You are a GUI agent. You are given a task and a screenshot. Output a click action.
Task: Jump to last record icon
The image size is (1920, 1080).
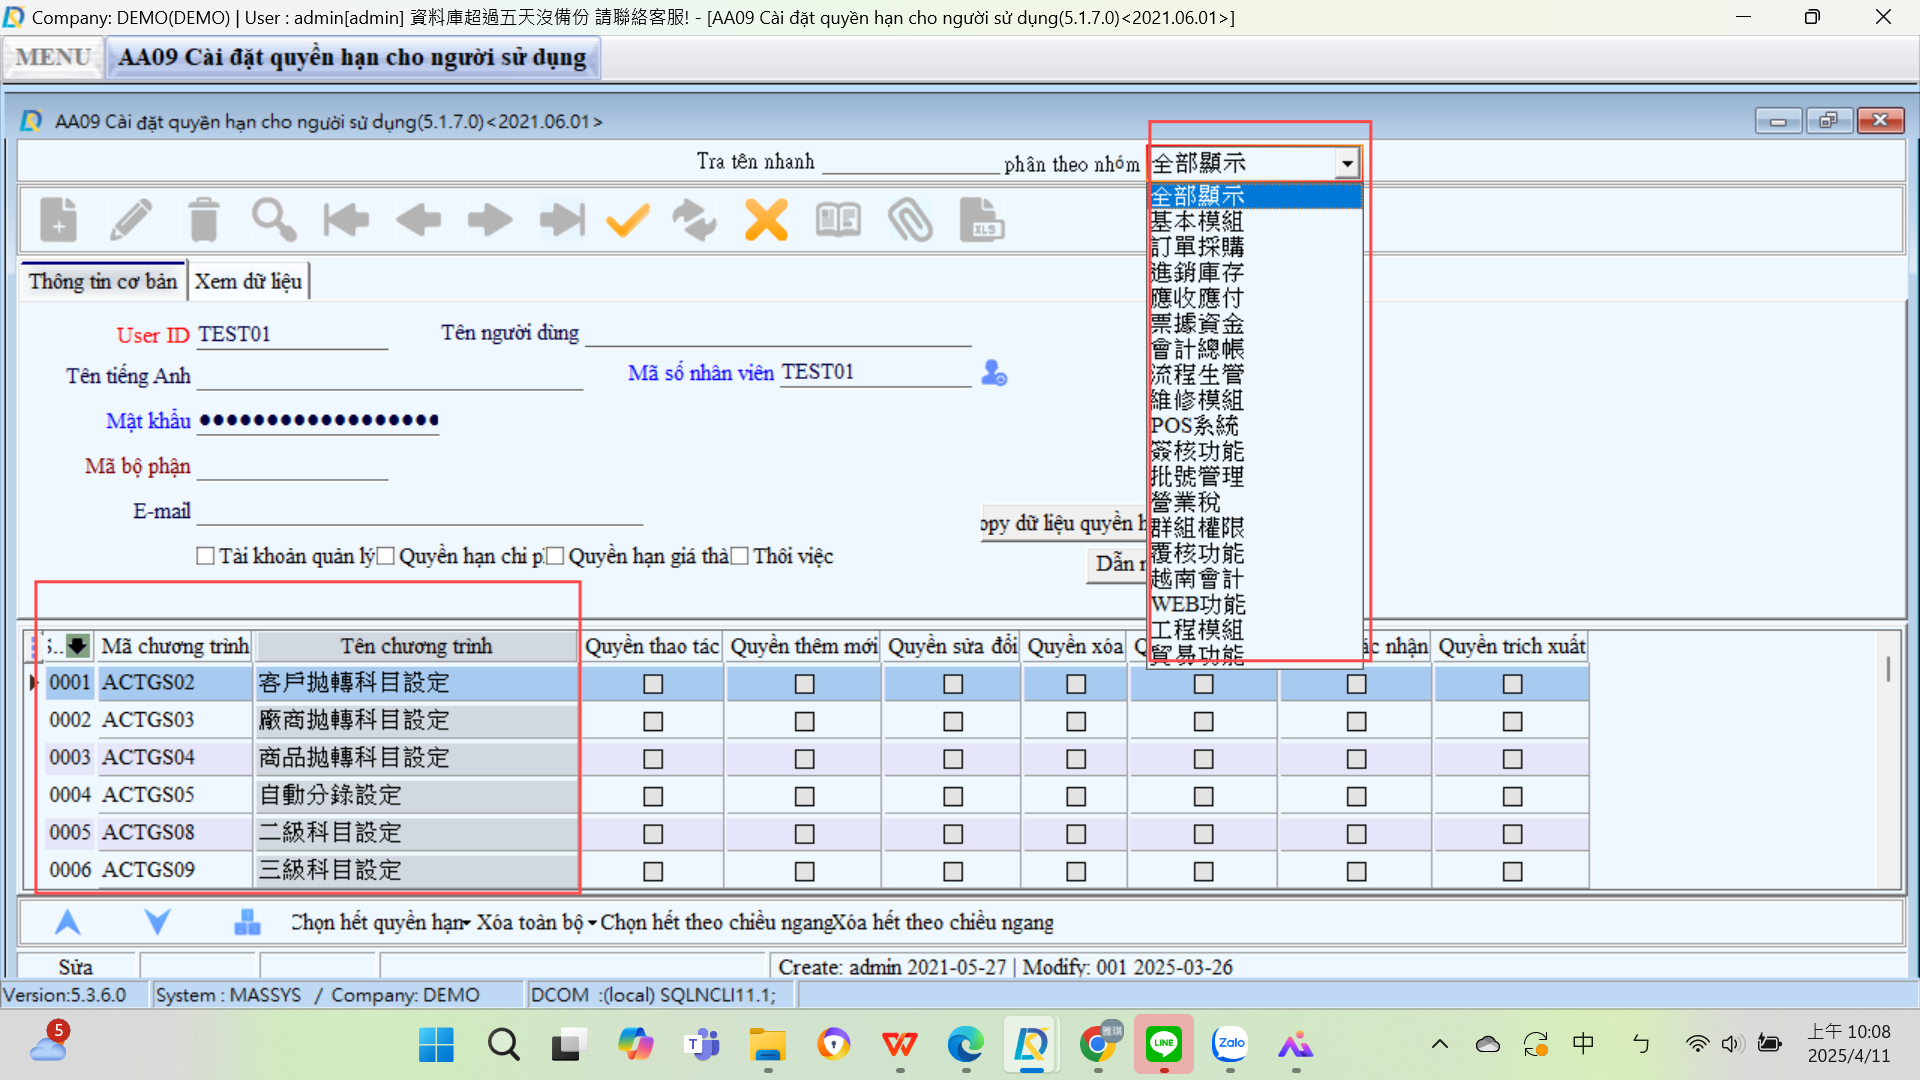click(x=562, y=220)
